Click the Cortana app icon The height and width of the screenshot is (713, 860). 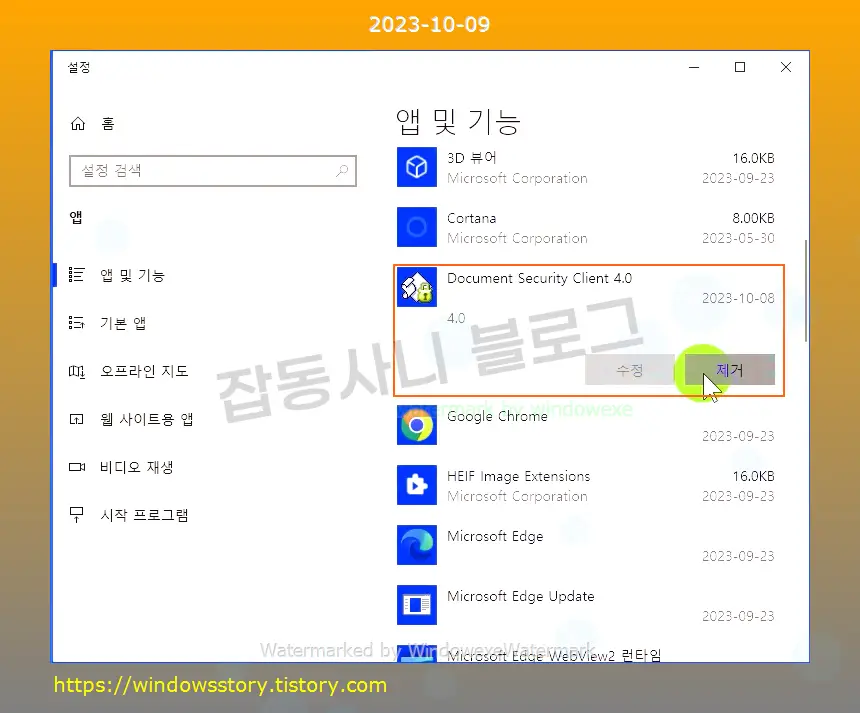417,227
